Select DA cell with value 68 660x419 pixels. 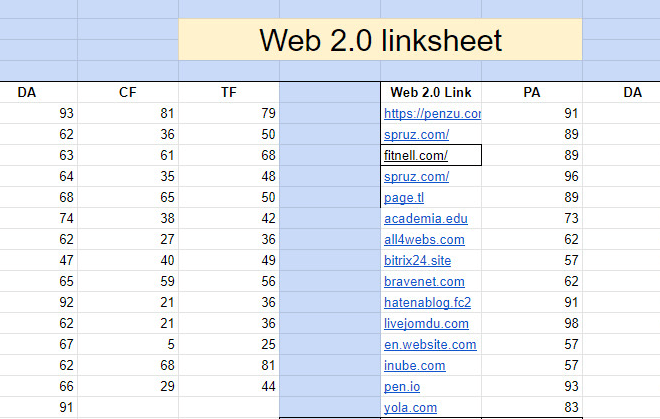(x=39, y=197)
